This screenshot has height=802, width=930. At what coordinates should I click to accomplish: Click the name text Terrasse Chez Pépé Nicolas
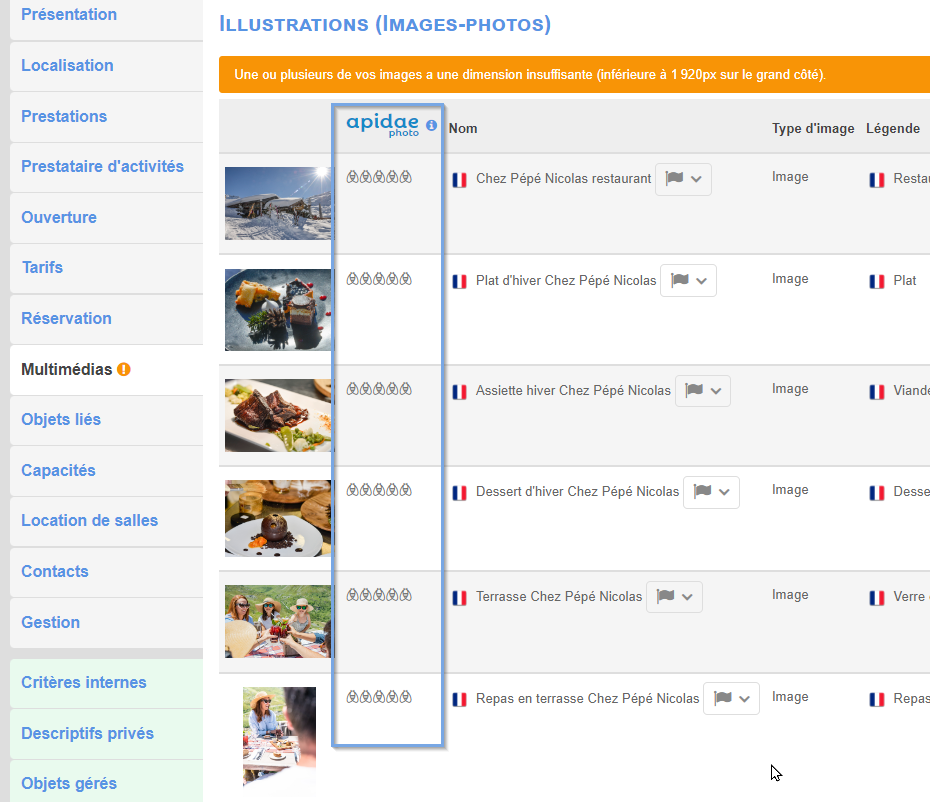[559, 597]
